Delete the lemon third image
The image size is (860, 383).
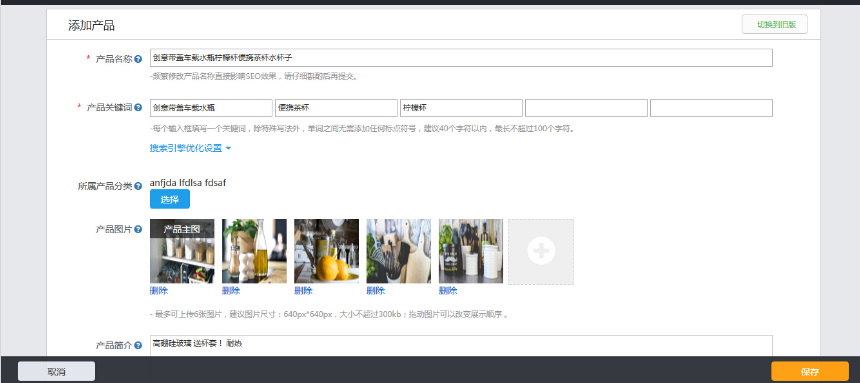[x=303, y=291]
